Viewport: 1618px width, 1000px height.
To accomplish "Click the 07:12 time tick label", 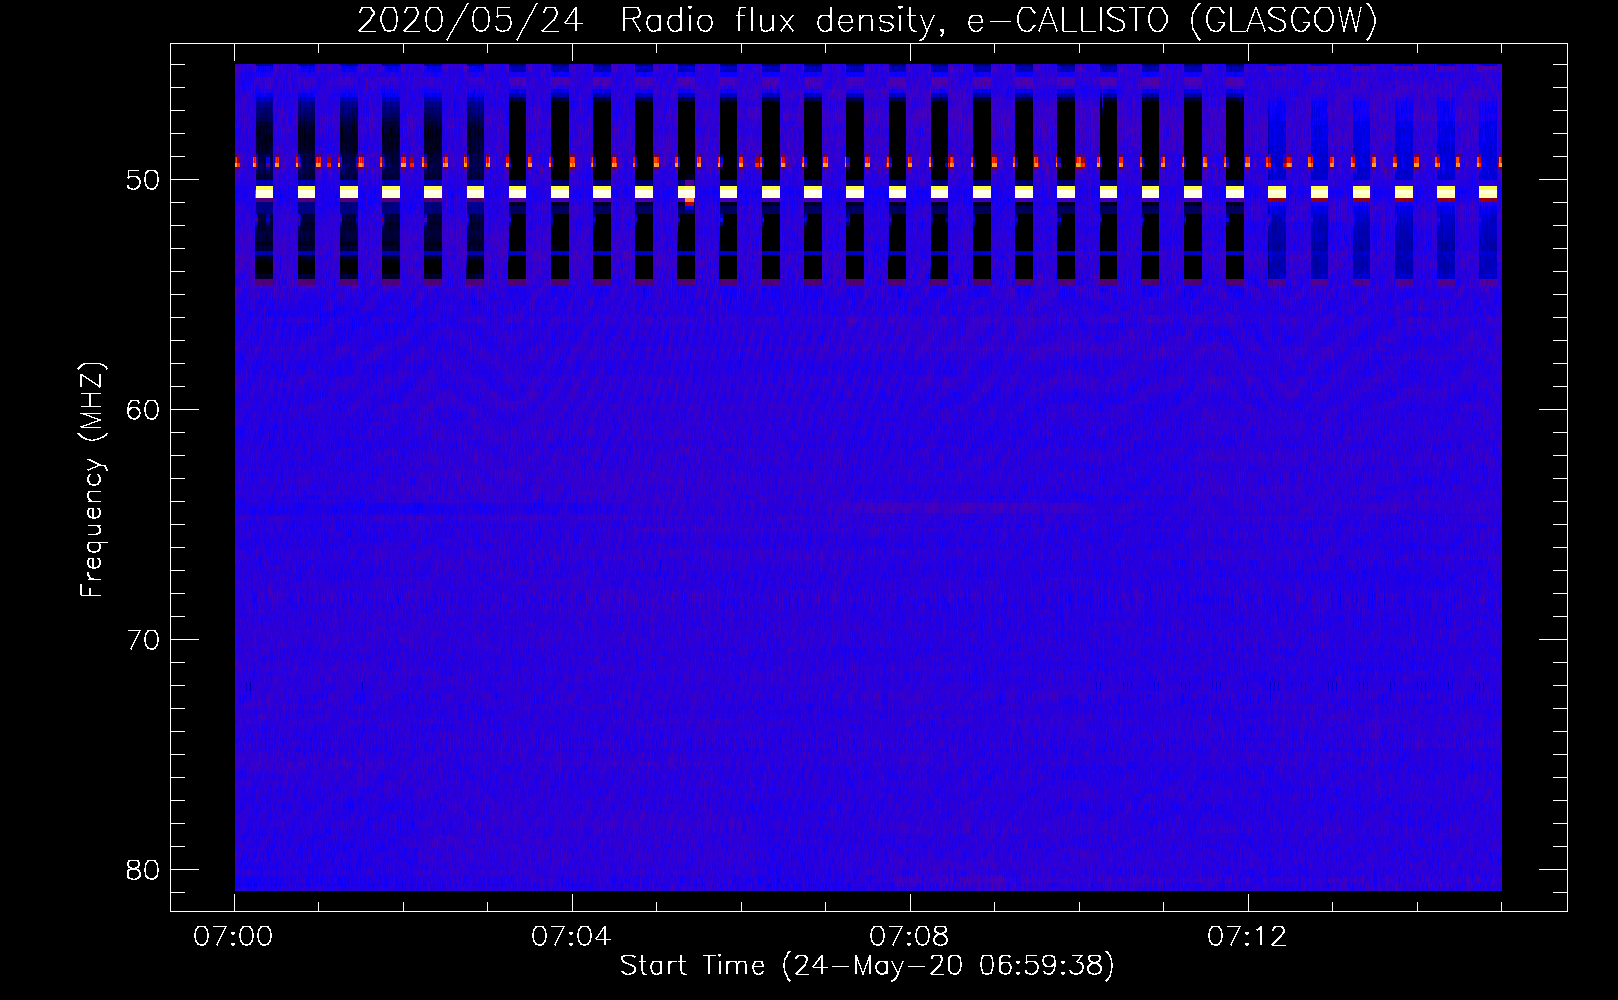I will coord(1247,937).
